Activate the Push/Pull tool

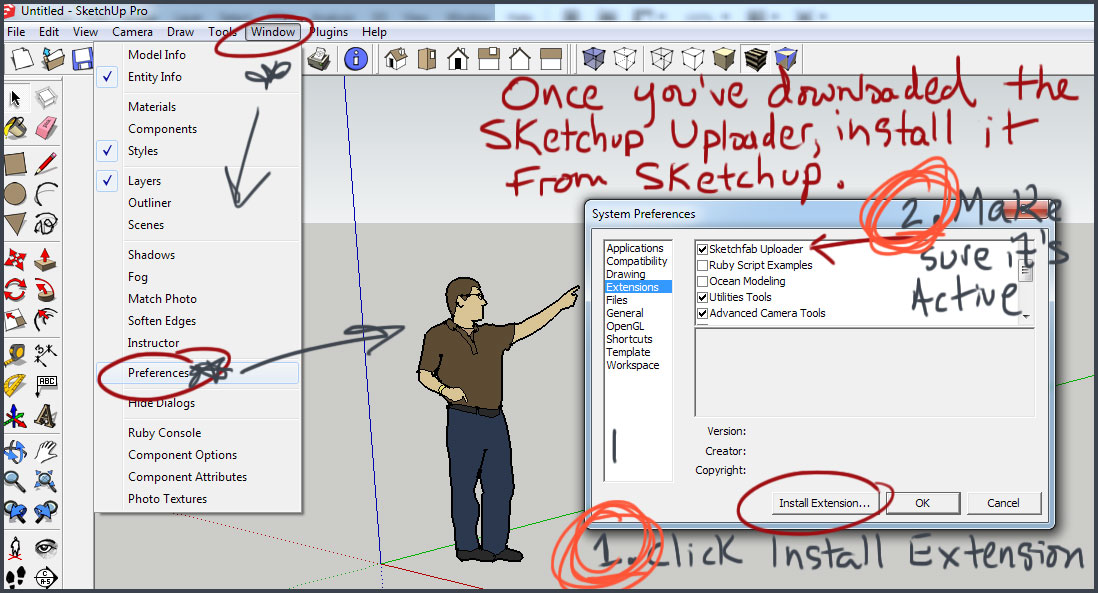pos(44,259)
